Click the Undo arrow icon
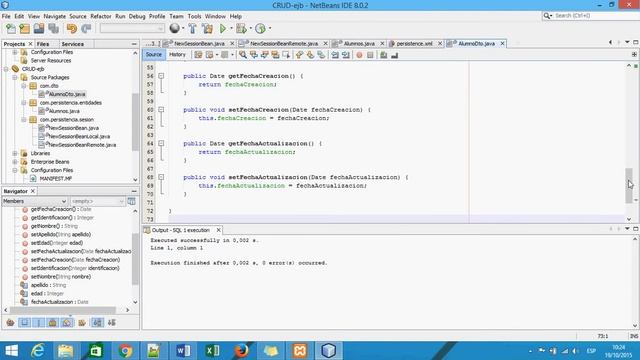 point(72,29)
